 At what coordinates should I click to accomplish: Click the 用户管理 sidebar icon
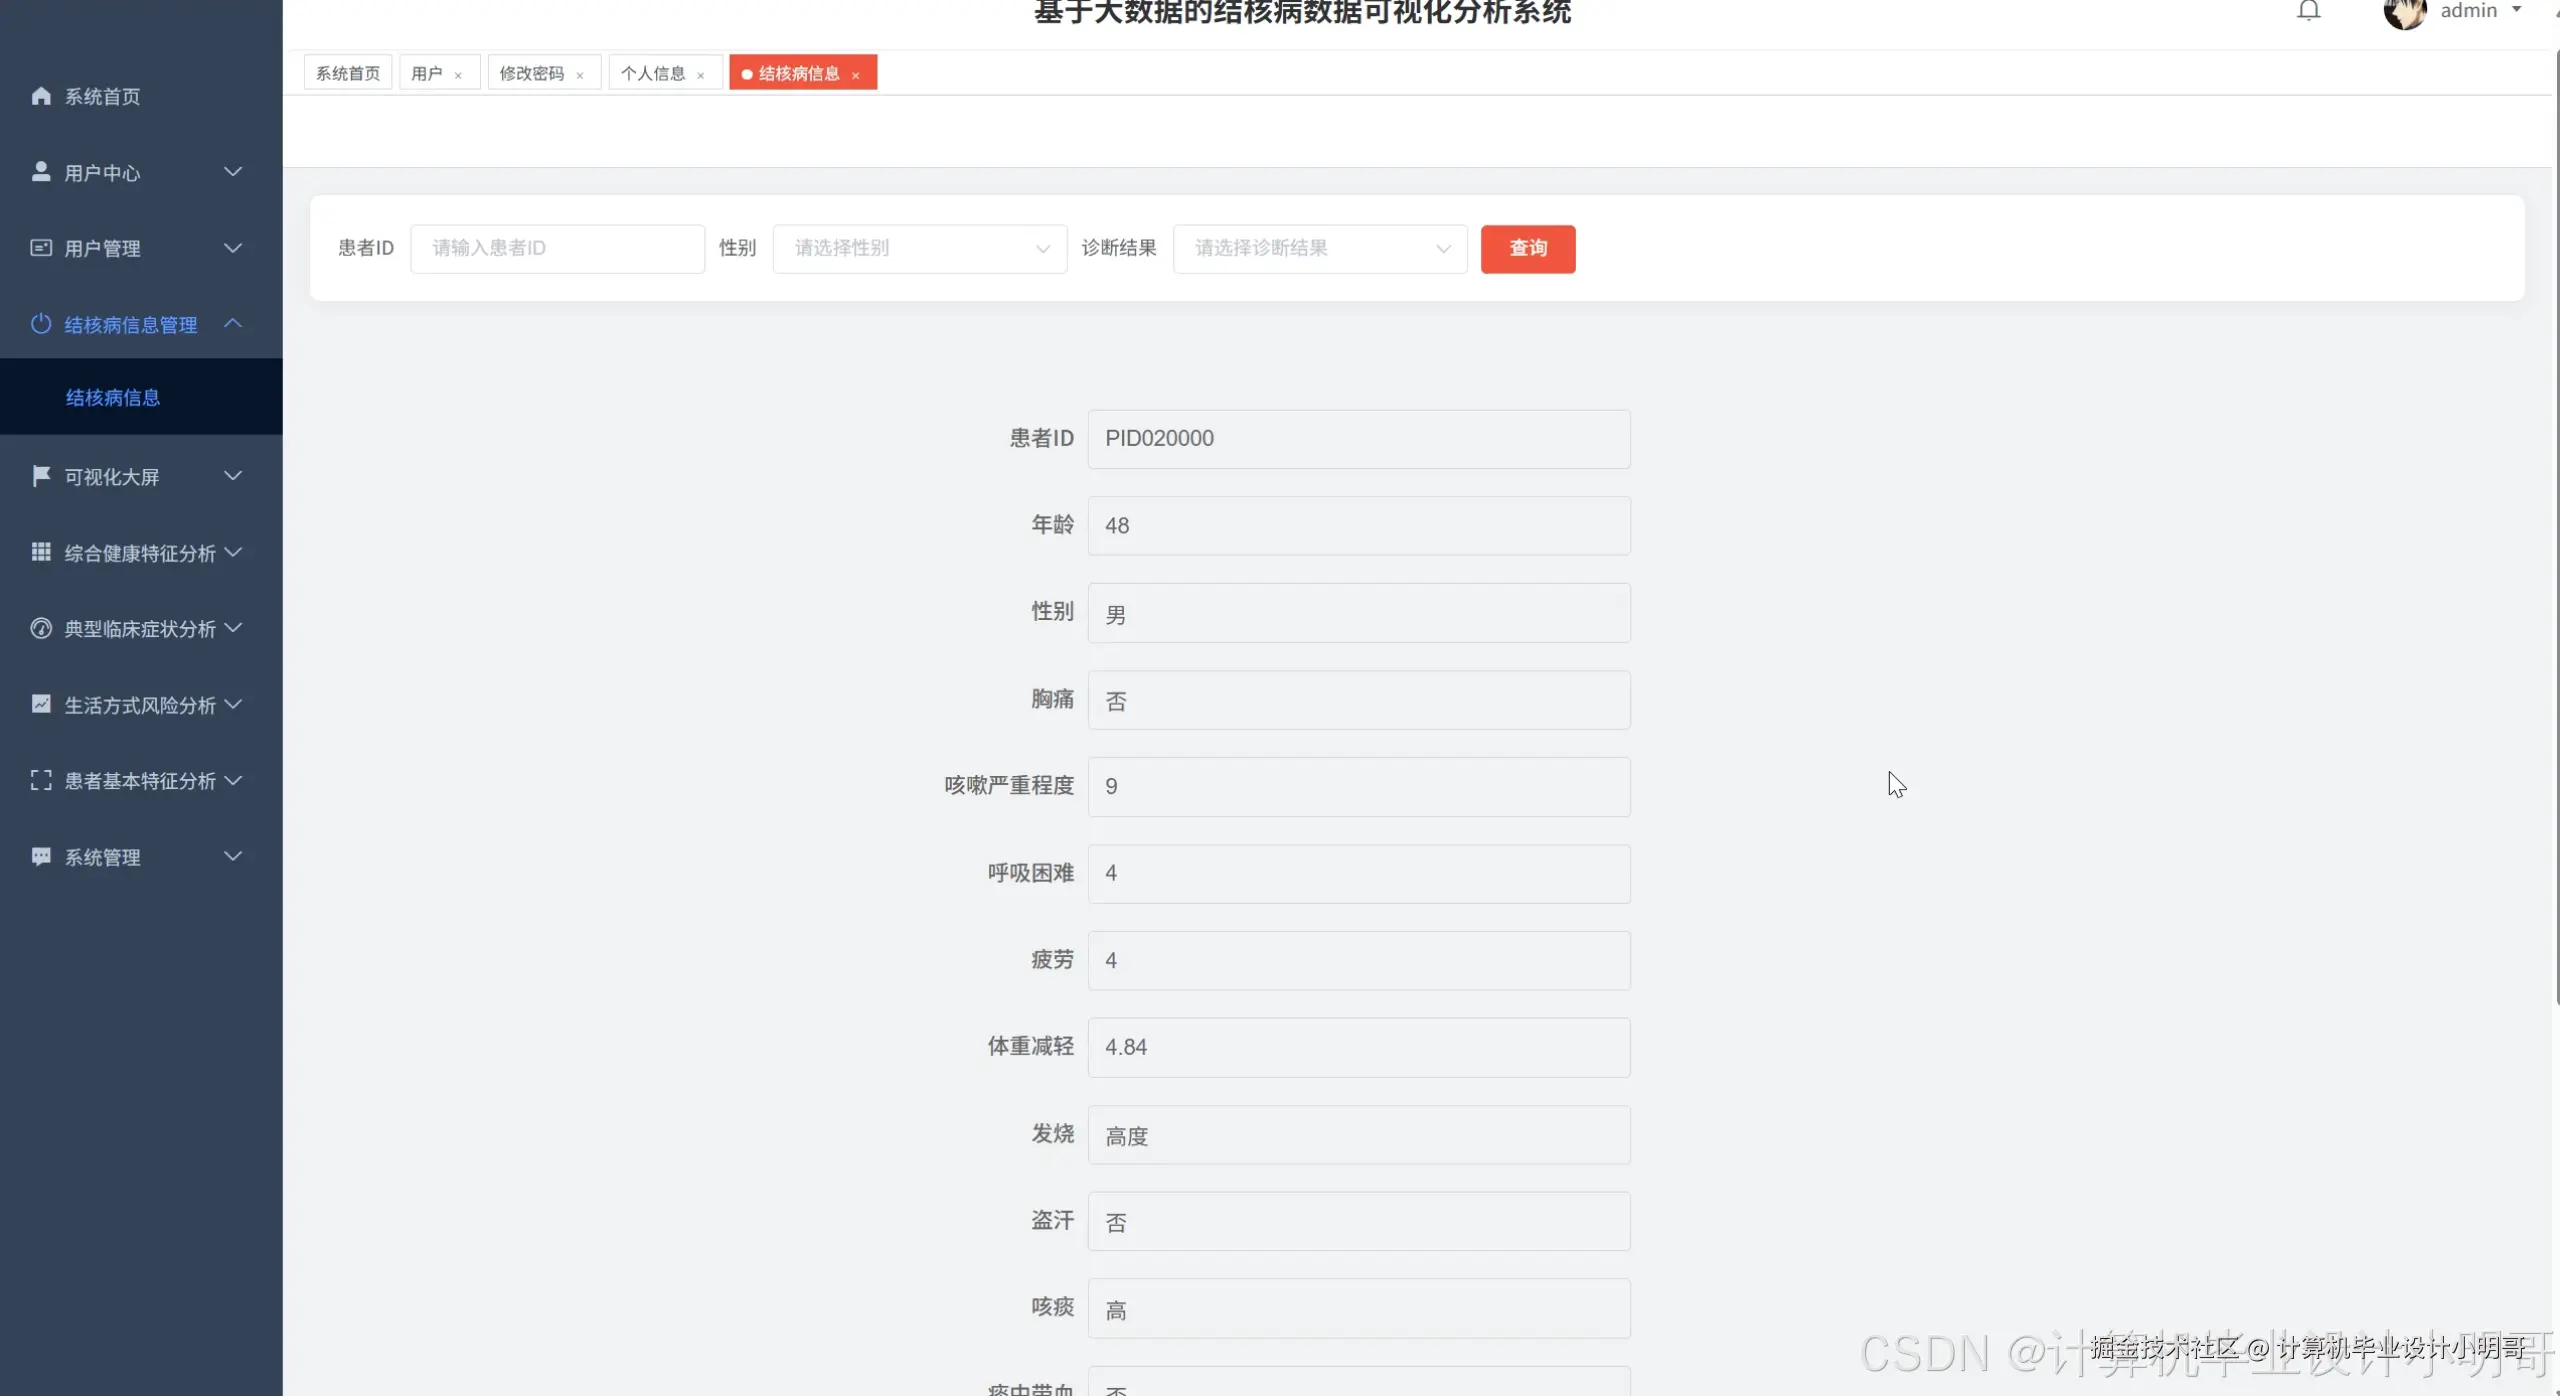pos(39,247)
